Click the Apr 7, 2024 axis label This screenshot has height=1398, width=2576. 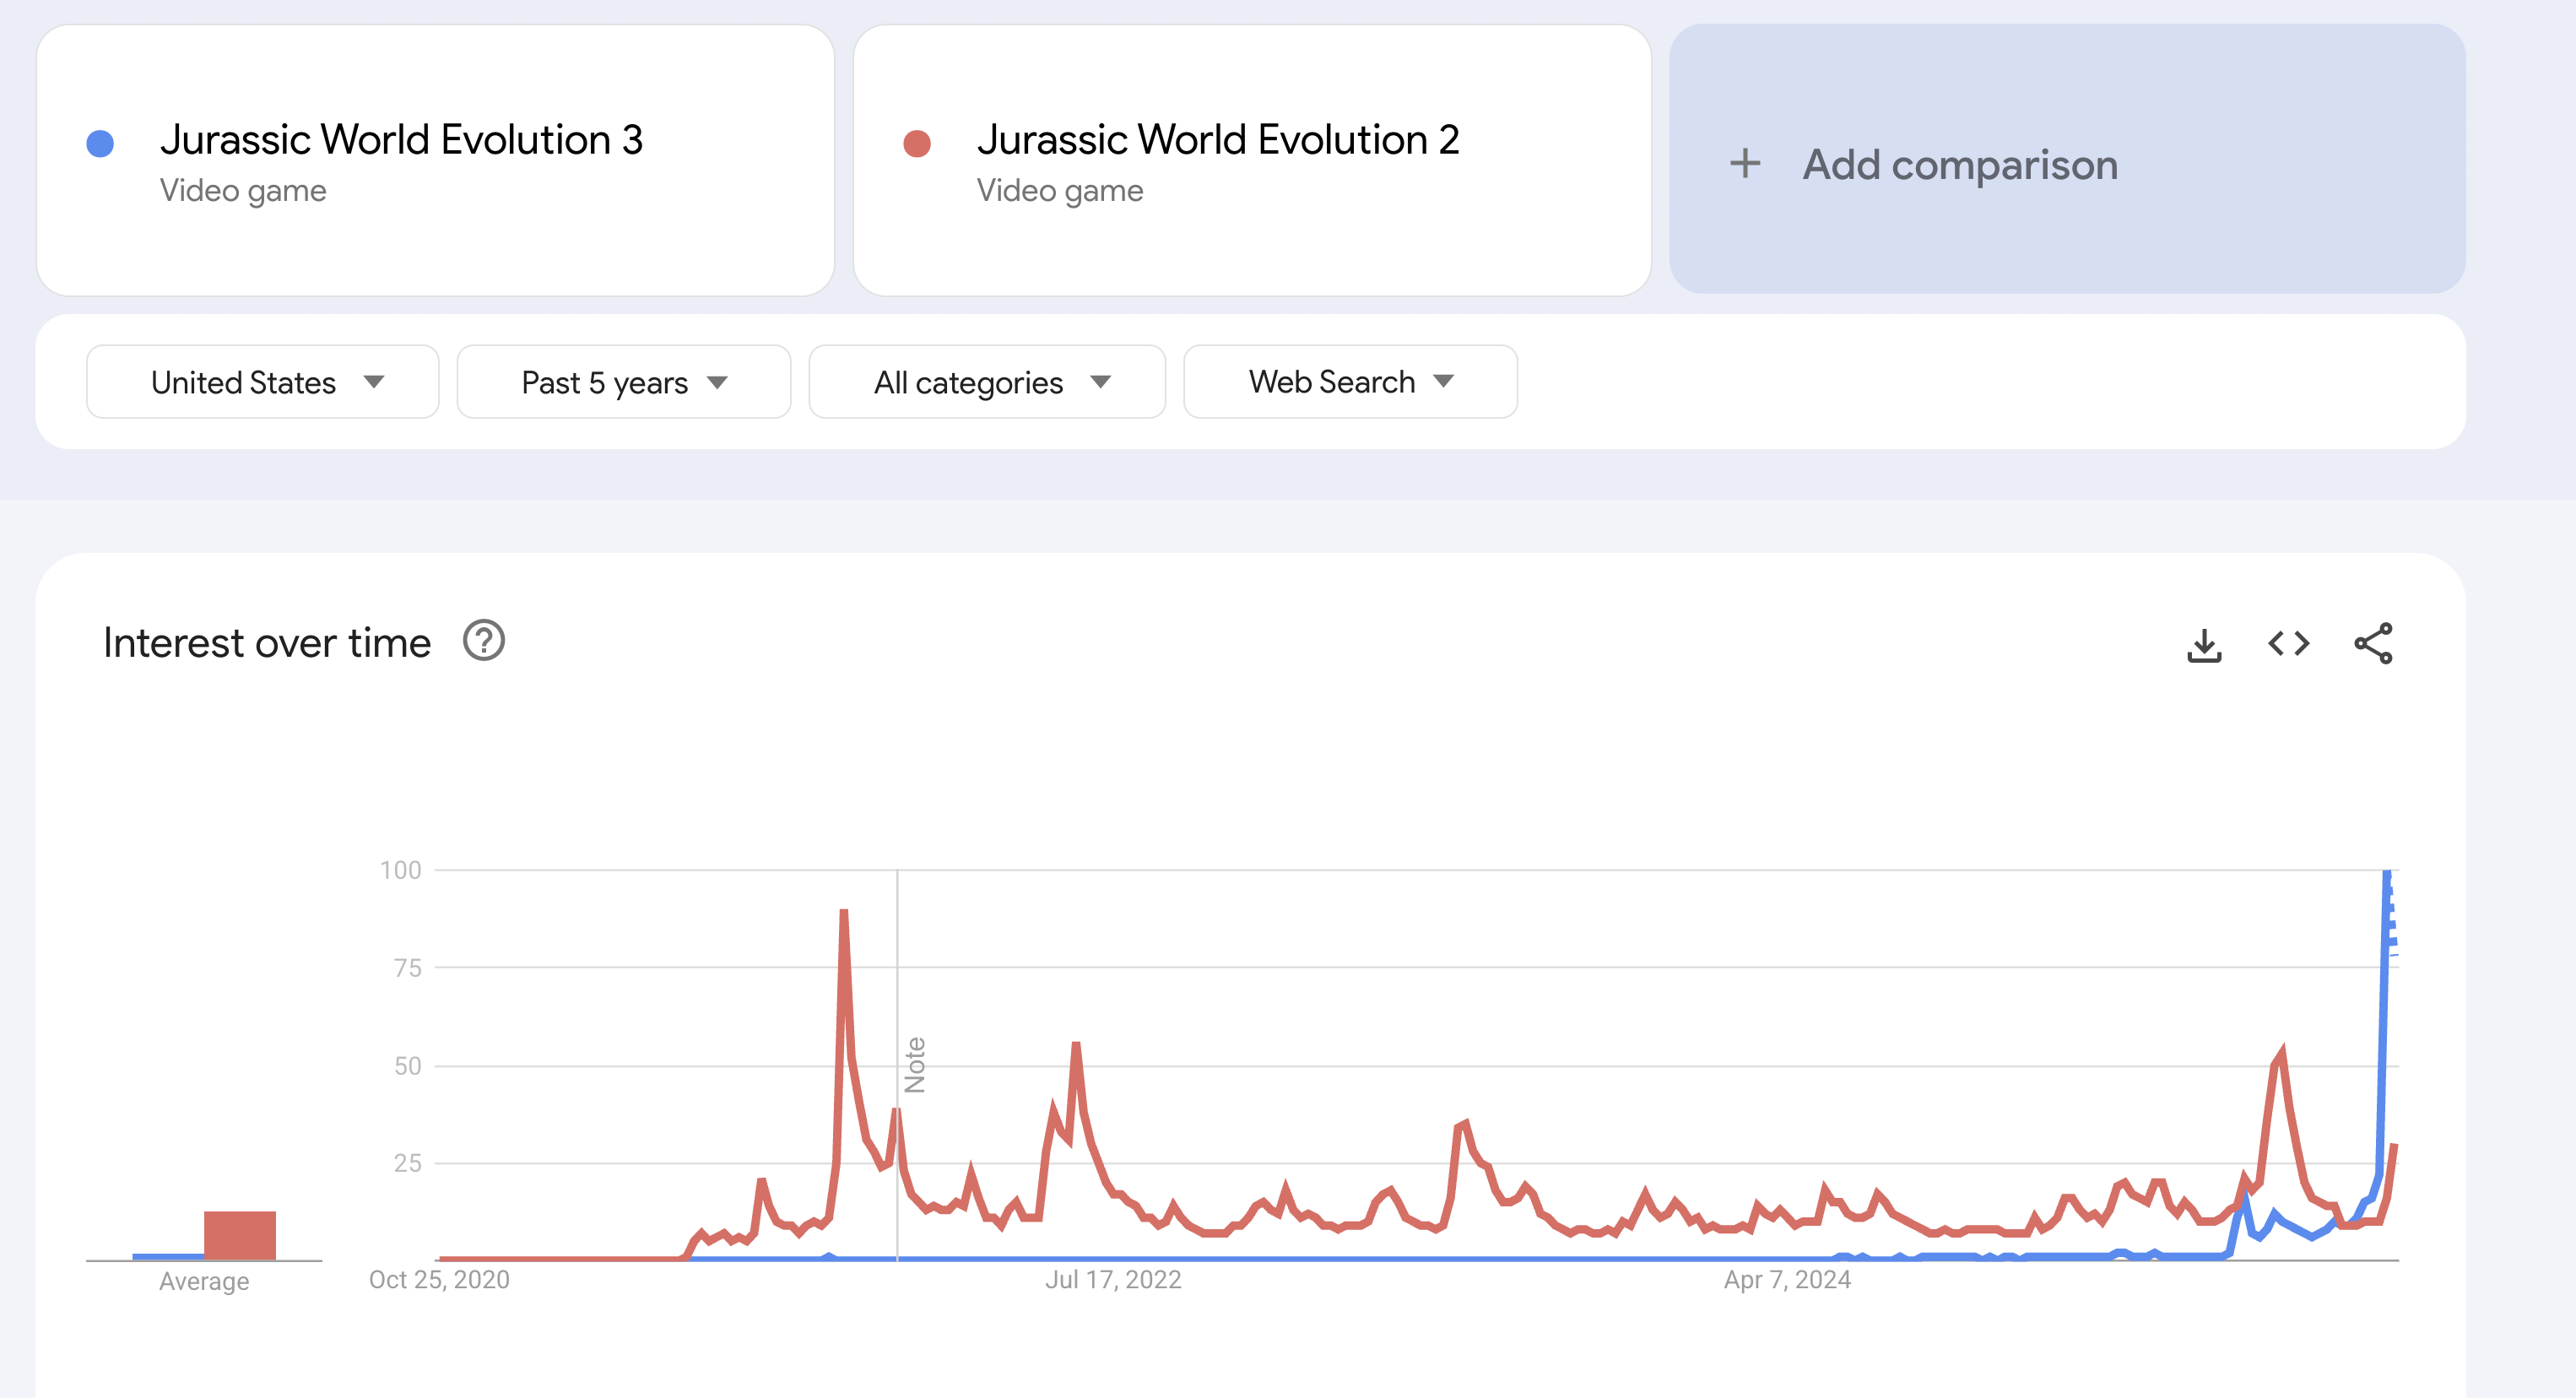[1787, 1280]
